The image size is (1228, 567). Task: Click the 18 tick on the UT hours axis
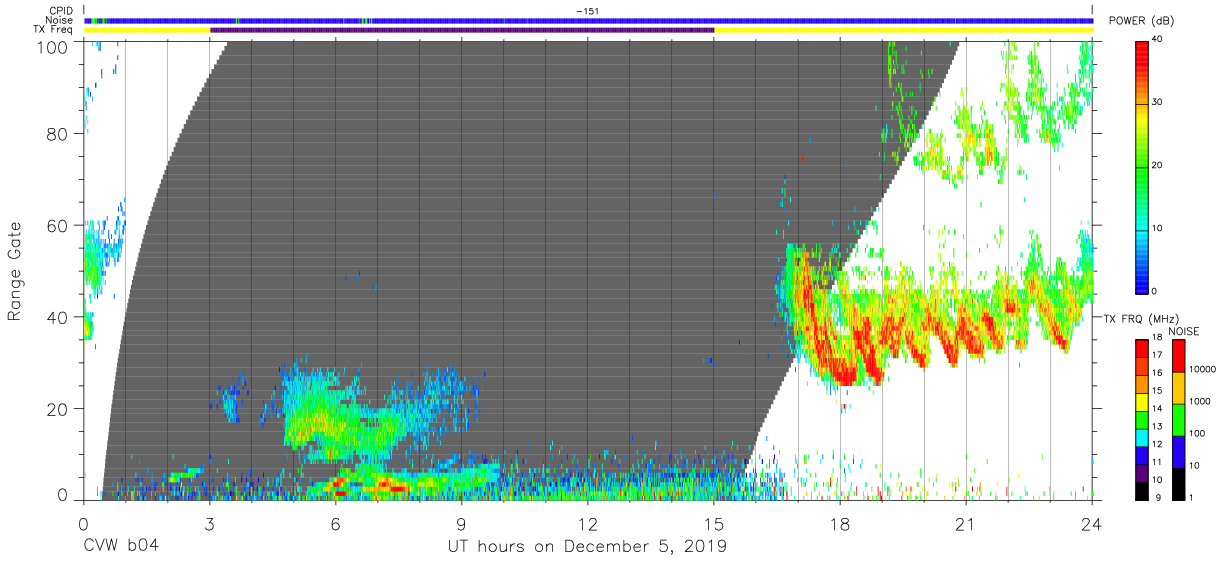[x=839, y=523]
